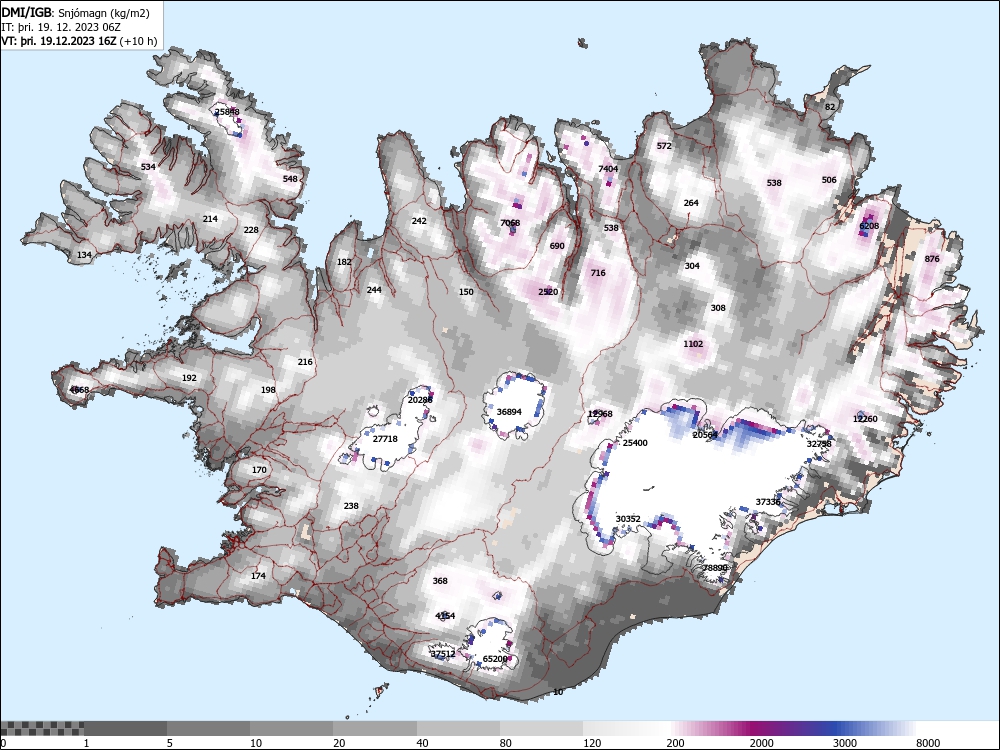The width and height of the screenshot is (1000, 750).
Task: Select the map value 238
Action: point(351,506)
